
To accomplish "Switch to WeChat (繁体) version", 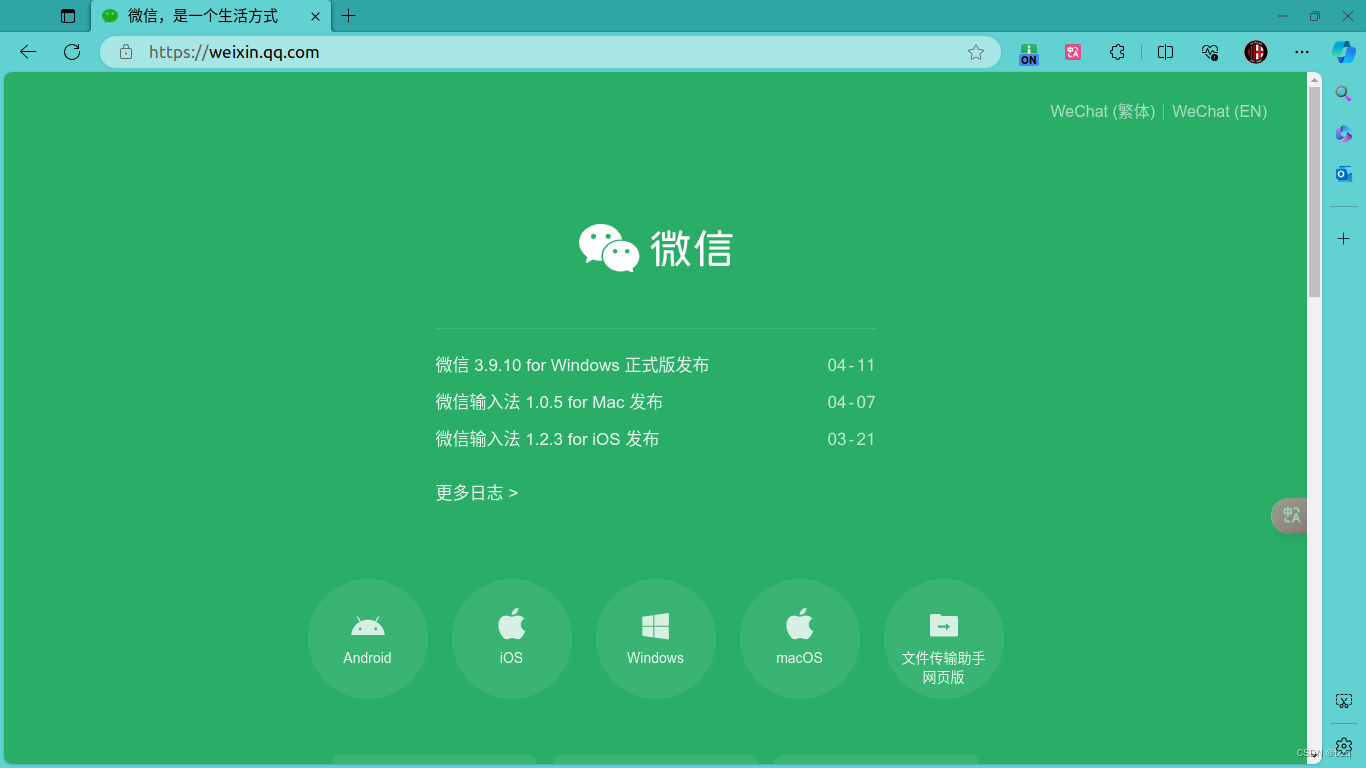I will (x=1102, y=111).
